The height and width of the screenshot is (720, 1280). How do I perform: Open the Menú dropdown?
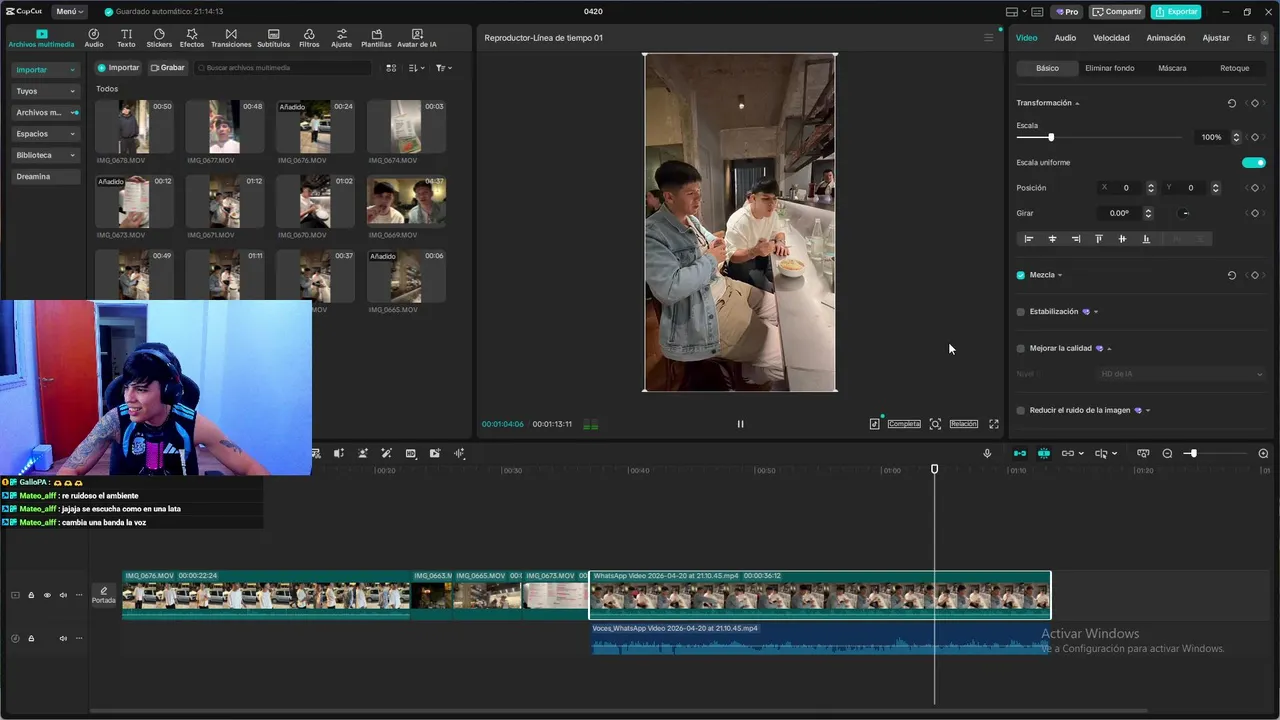pyautogui.click(x=70, y=12)
